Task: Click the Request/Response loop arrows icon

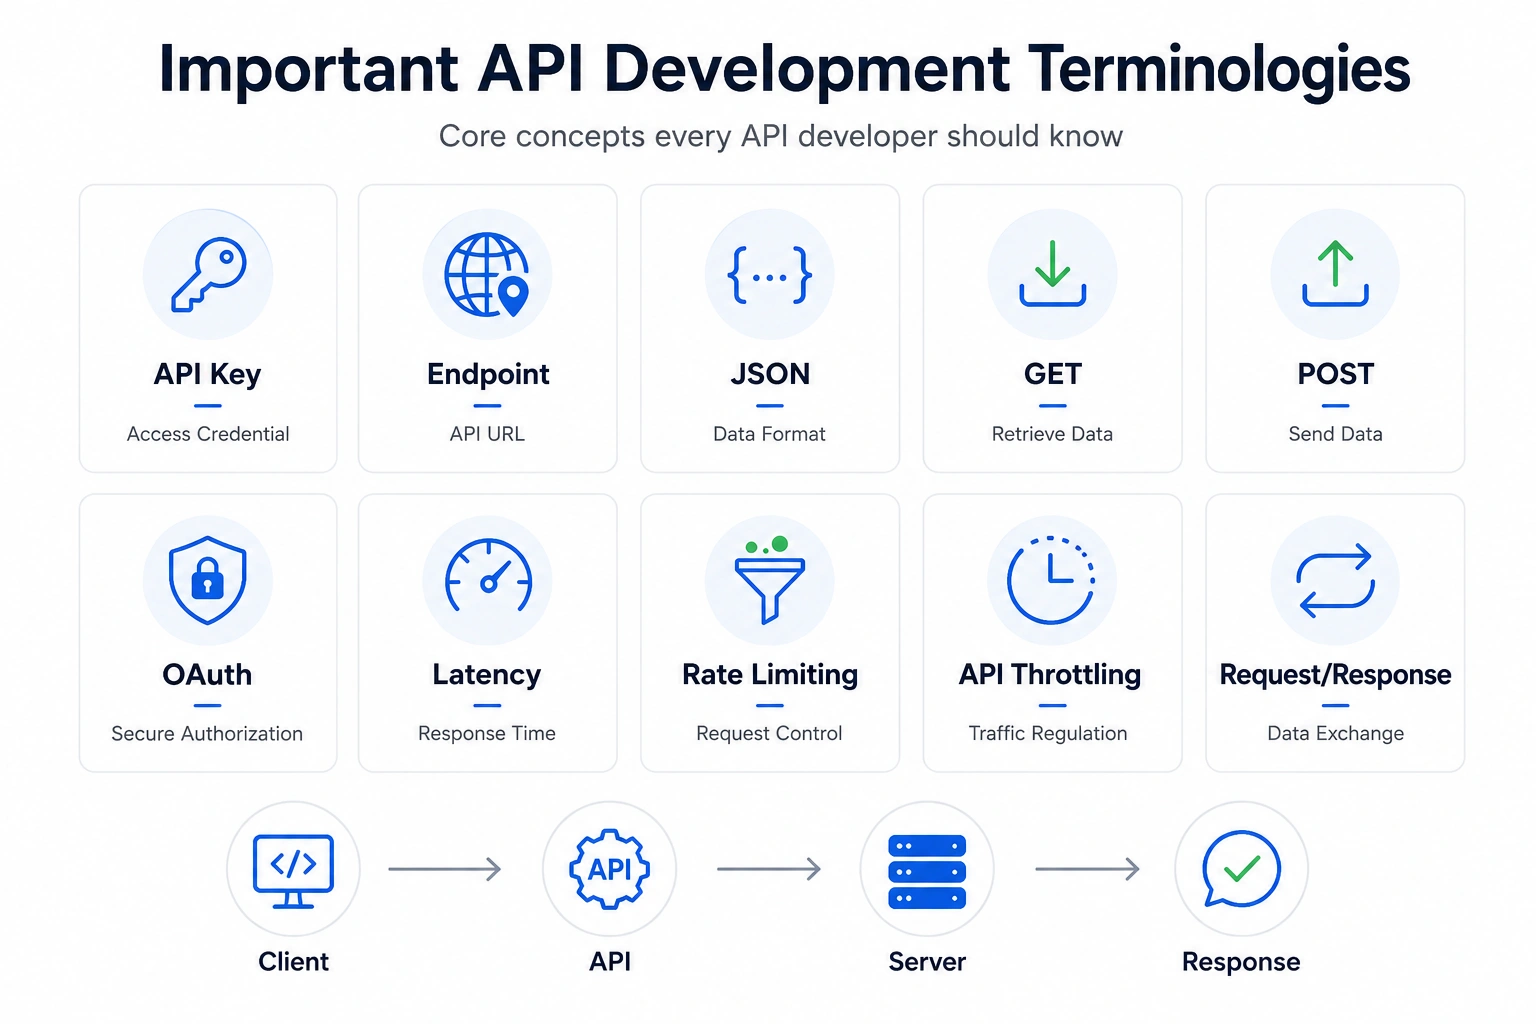Action: pos(1335,580)
